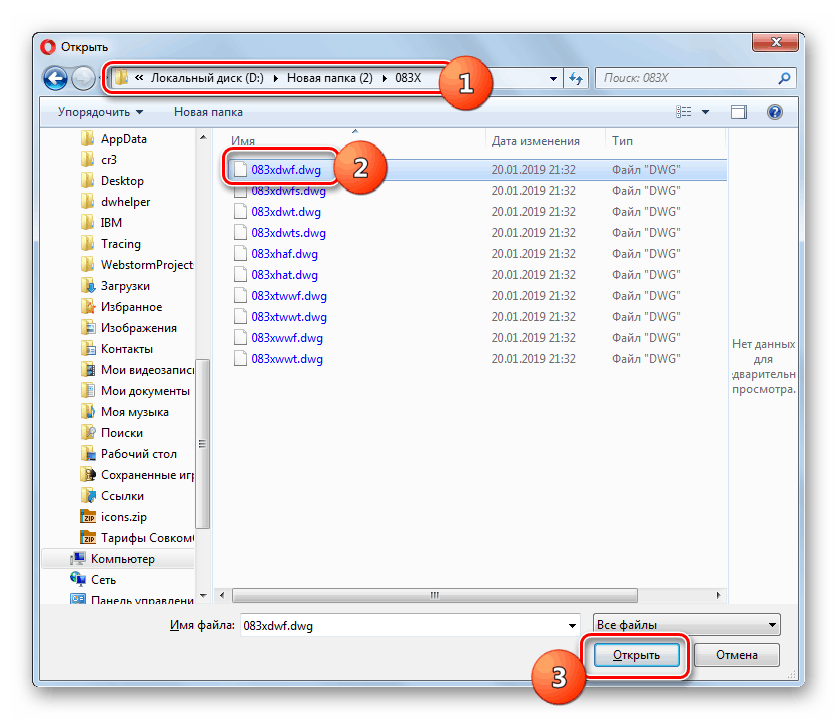The width and height of the screenshot is (838, 720).
Task: Click the Компьютер icon in tree
Action: 78,559
